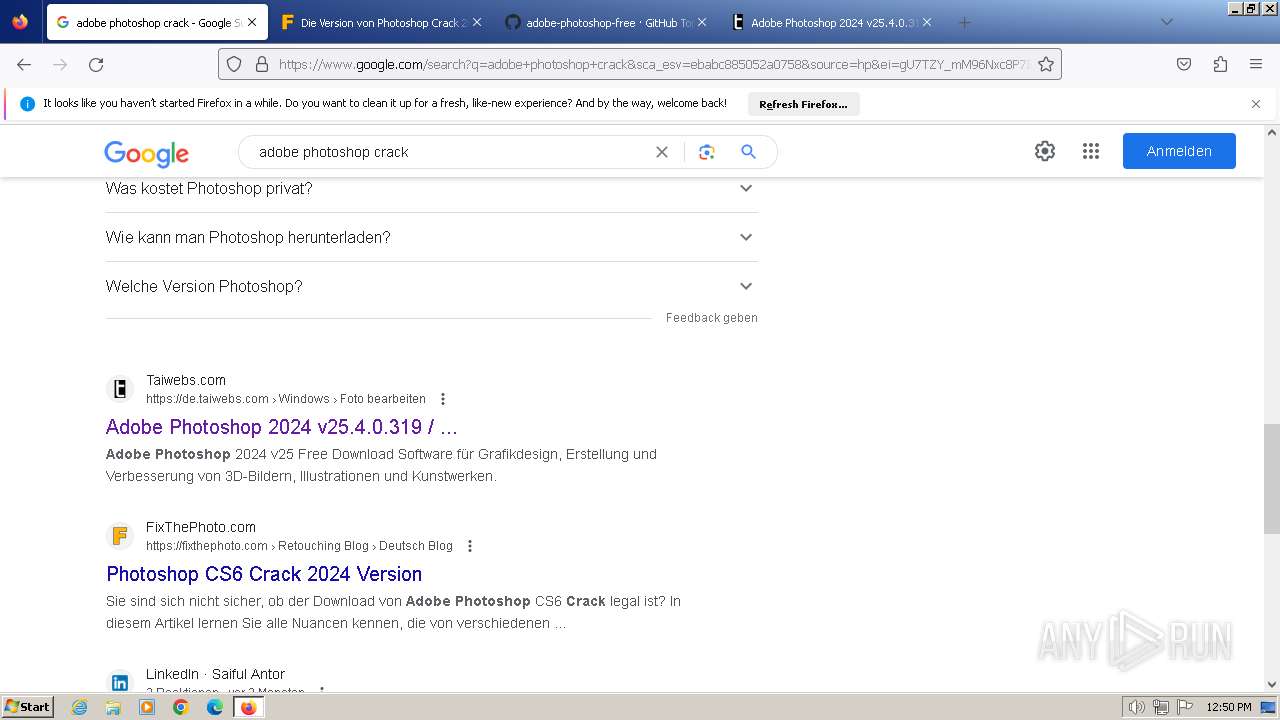This screenshot has width=1280, height=720.
Task: Click the taskbar clock 12:50 PM
Action: click(1229, 707)
